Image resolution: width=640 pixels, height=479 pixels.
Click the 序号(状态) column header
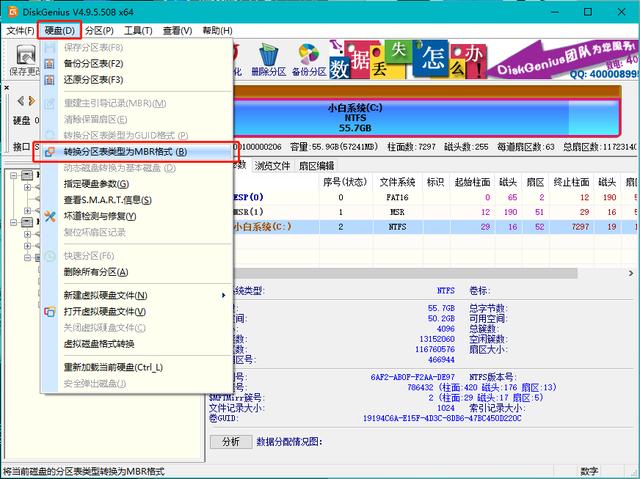[x=345, y=182]
